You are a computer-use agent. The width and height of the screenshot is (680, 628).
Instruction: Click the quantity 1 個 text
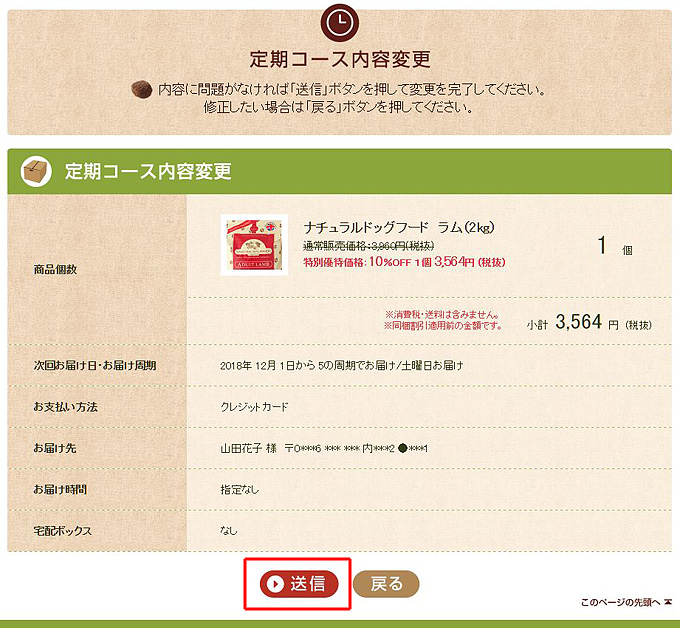coord(615,245)
